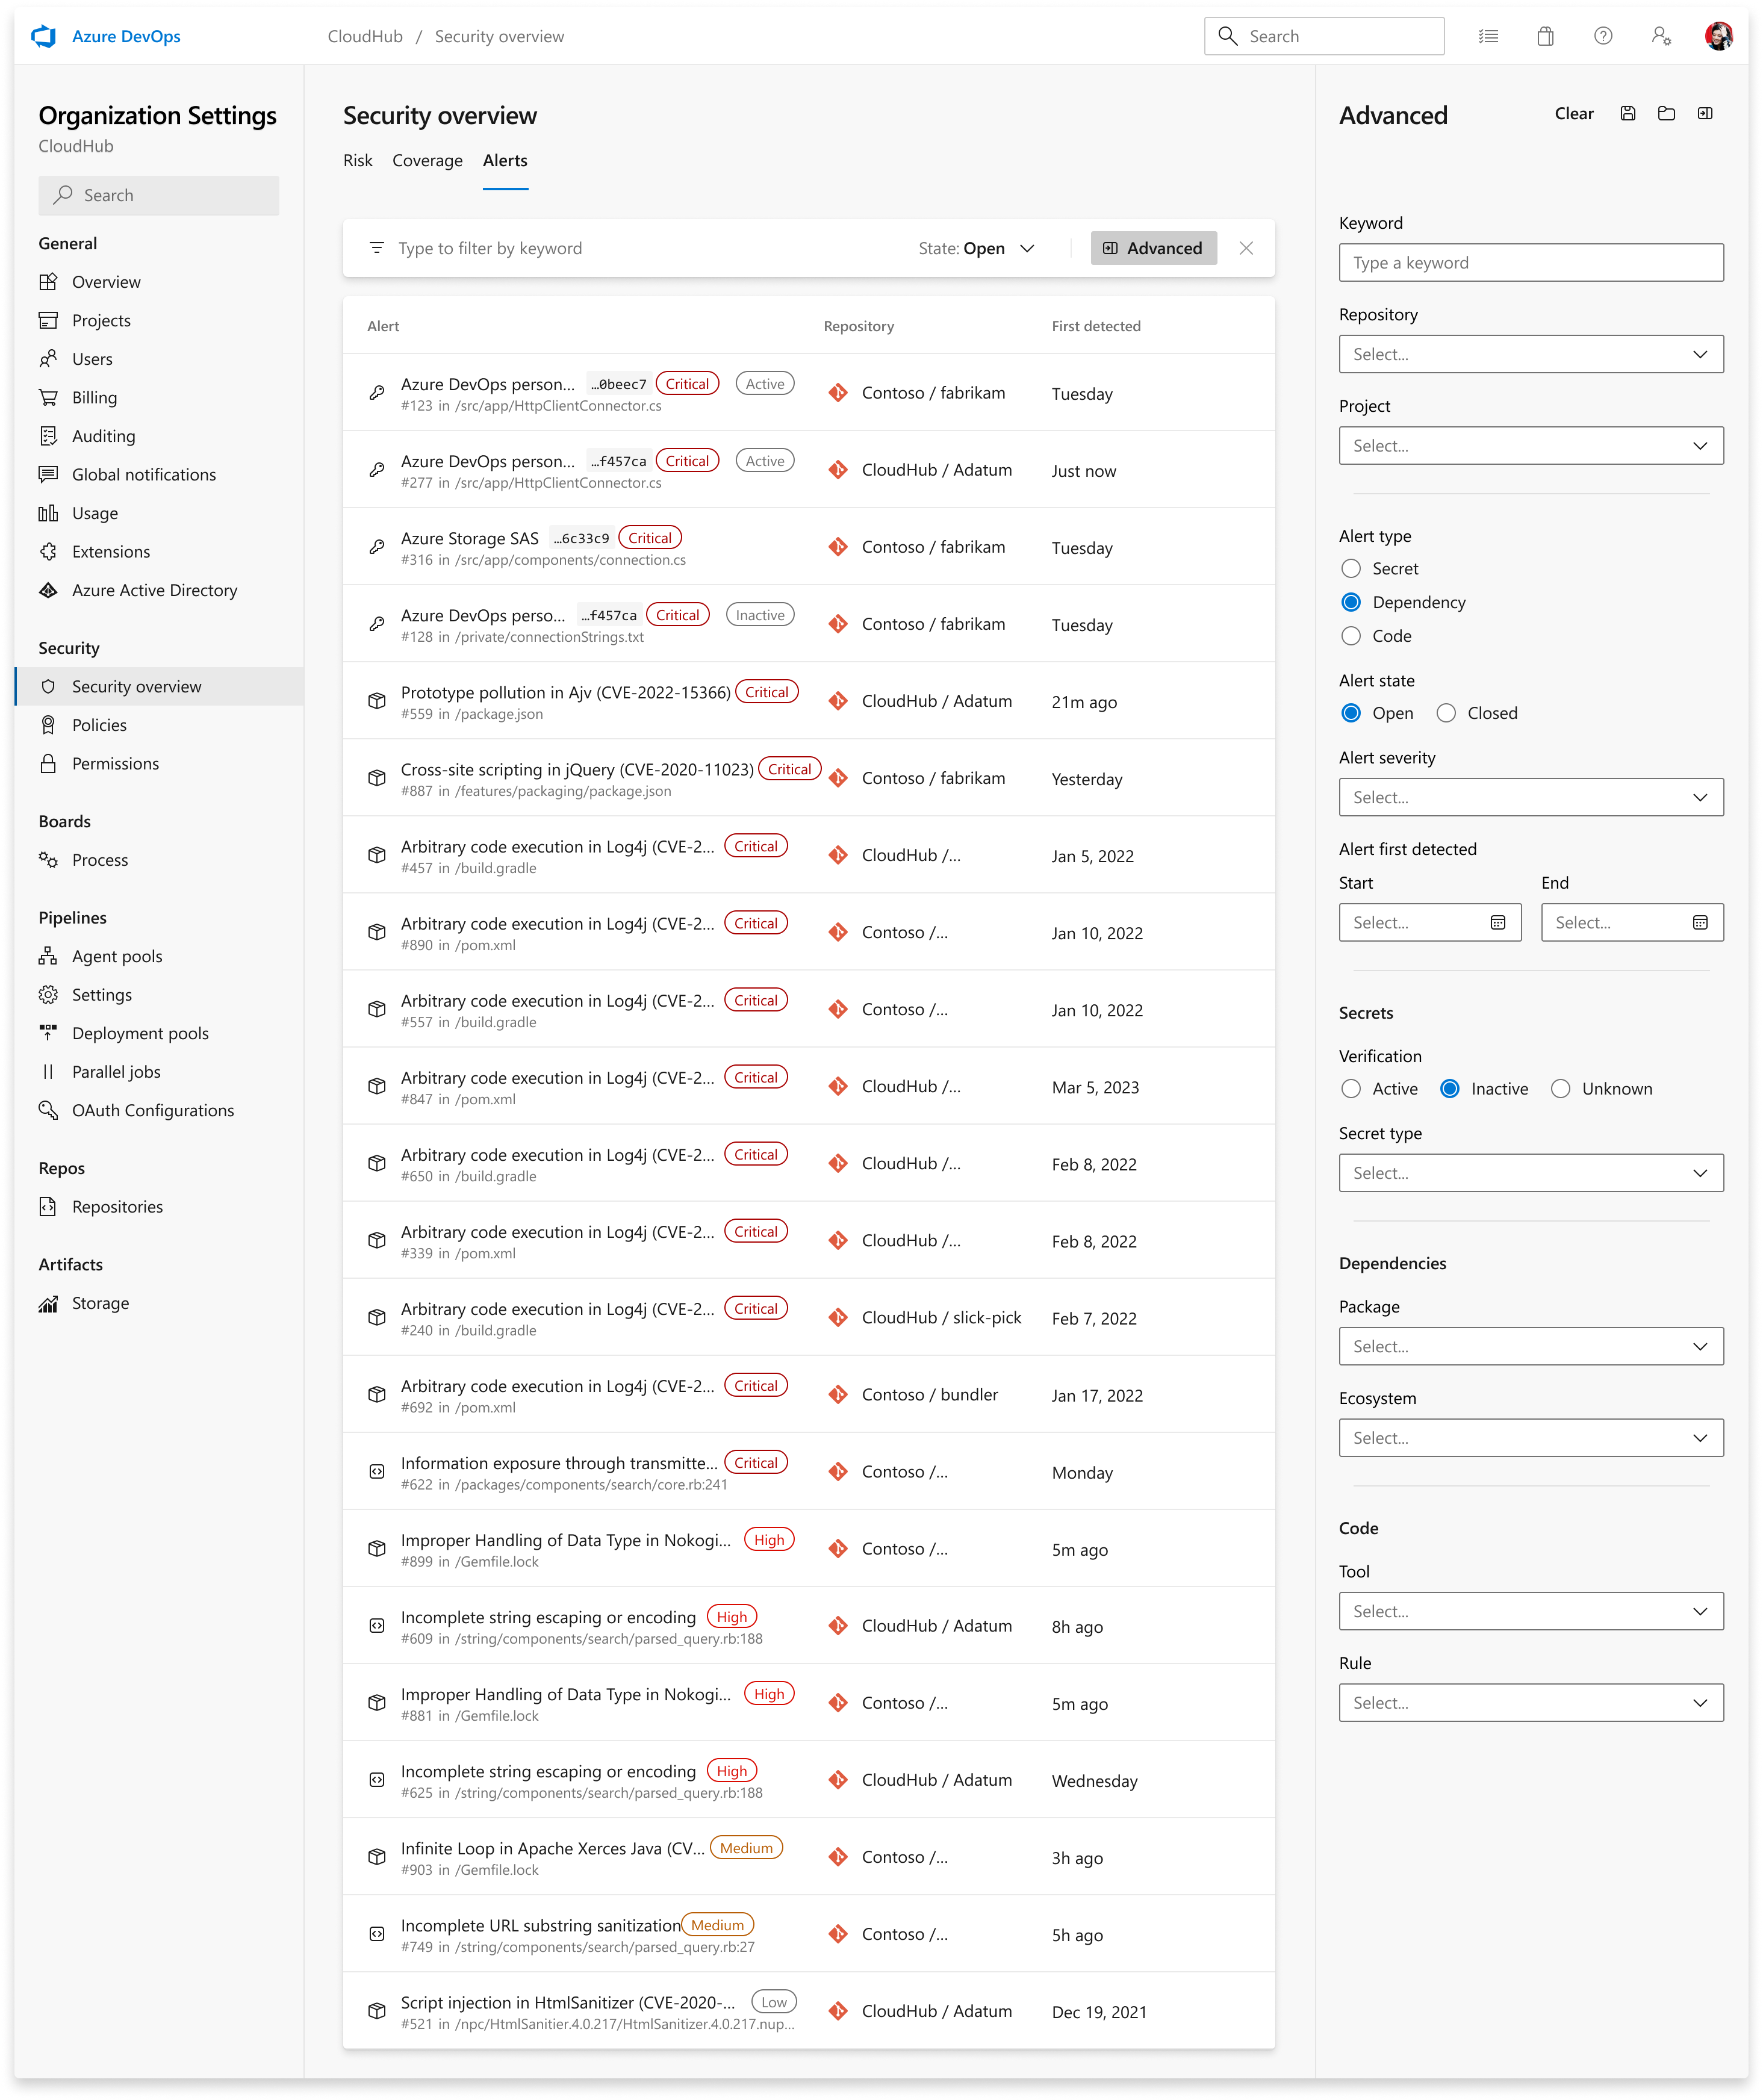1763x2100 pixels.
Task: Click the filter lines icon in keyword bar
Action: [x=377, y=249]
